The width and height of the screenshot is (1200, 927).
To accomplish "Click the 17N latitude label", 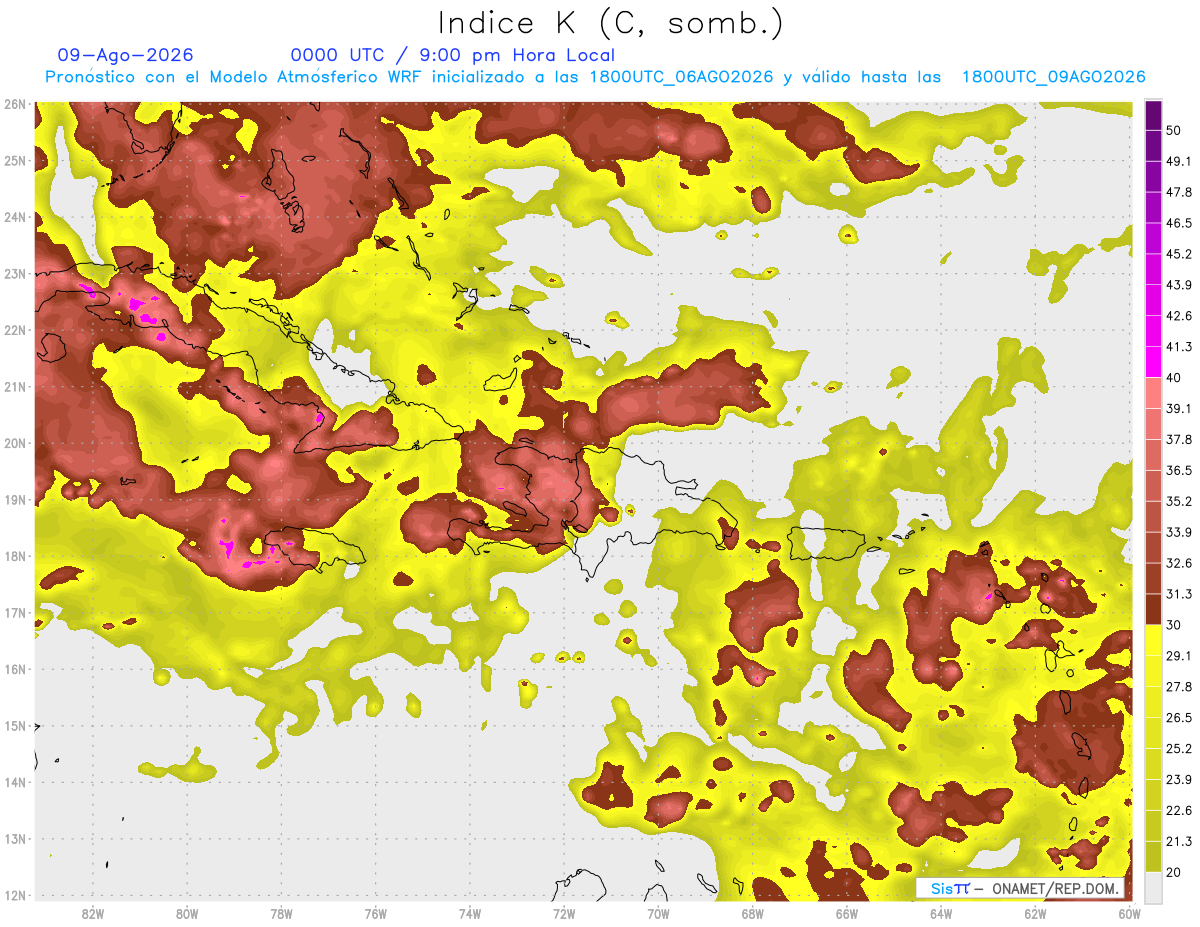I will pos(15,613).
